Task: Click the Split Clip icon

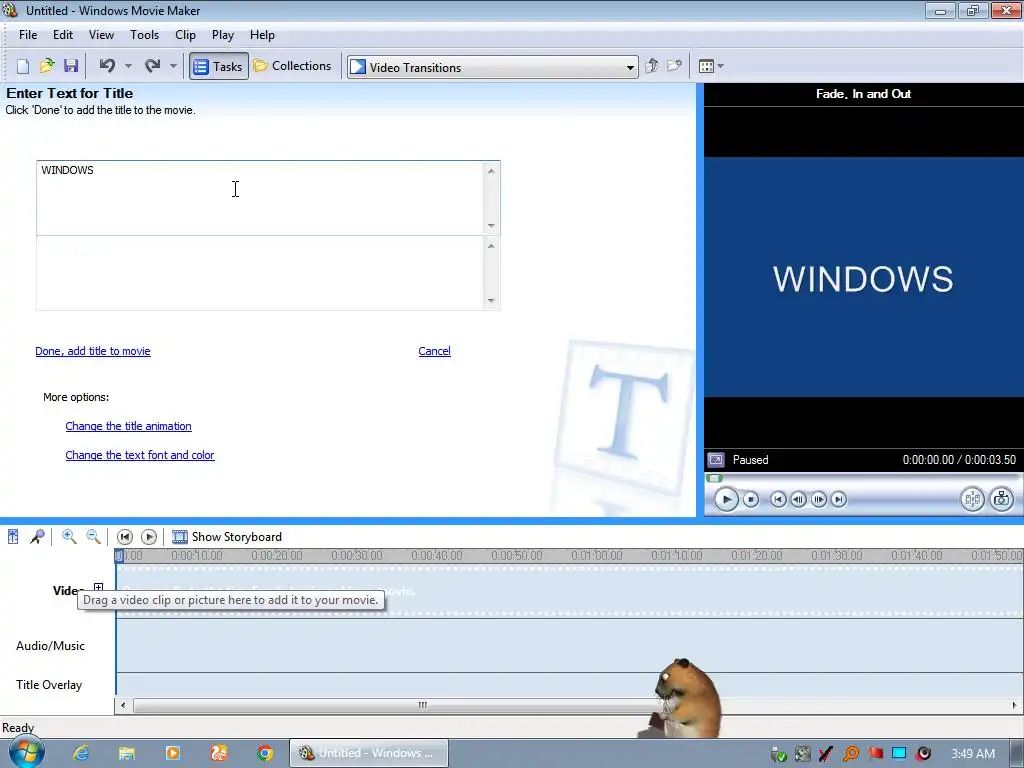Action: [x=972, y=500]
